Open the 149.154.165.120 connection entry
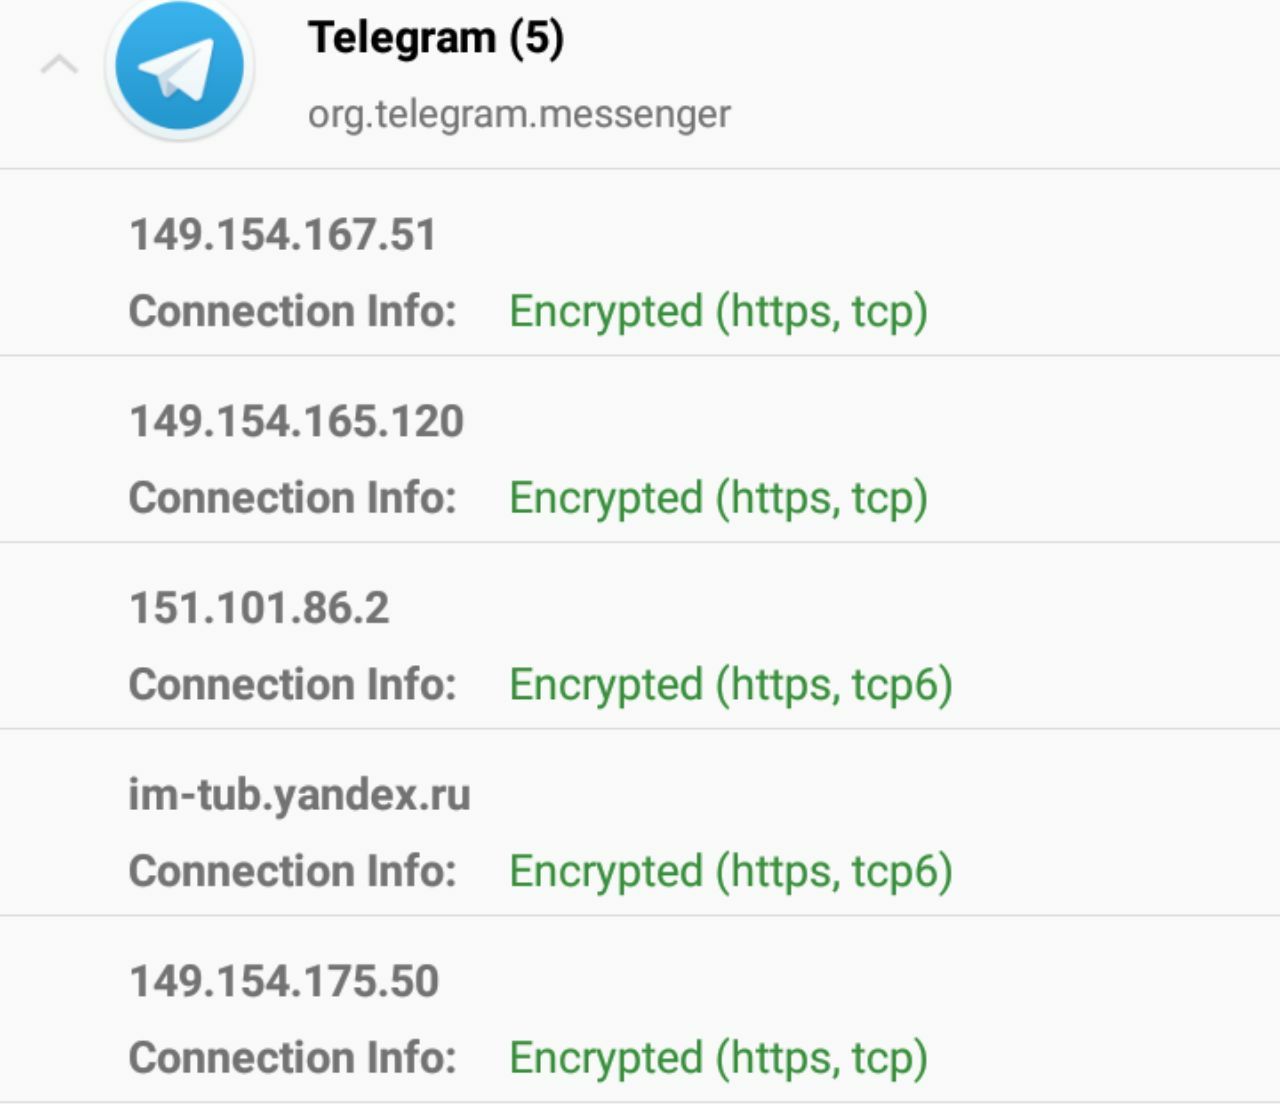Image resolution: width=1280 pixels, height=1104 pixels. click(x=297, y=421)
